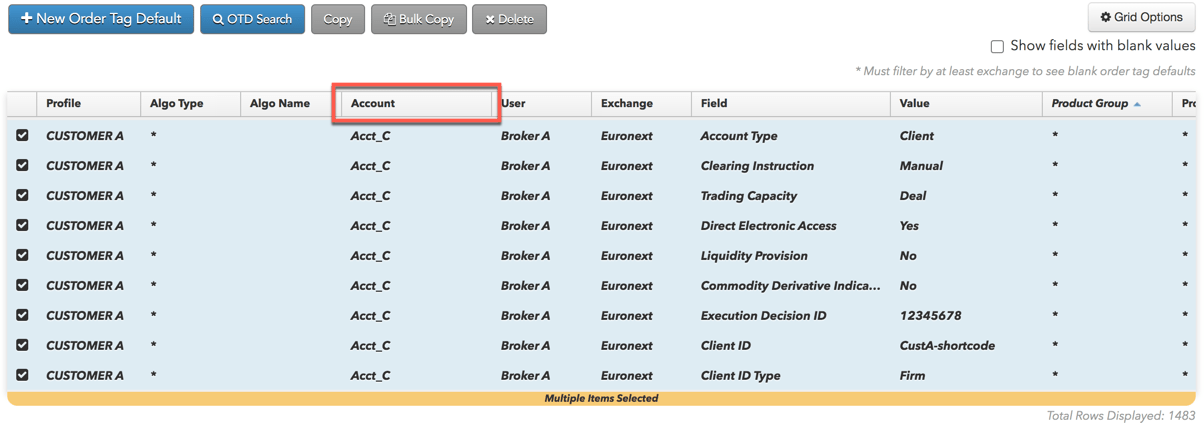Viewport: 1204px width, 423px height.
Task: Click the Multiple Items Selected bar
Action: click(601, 398)
